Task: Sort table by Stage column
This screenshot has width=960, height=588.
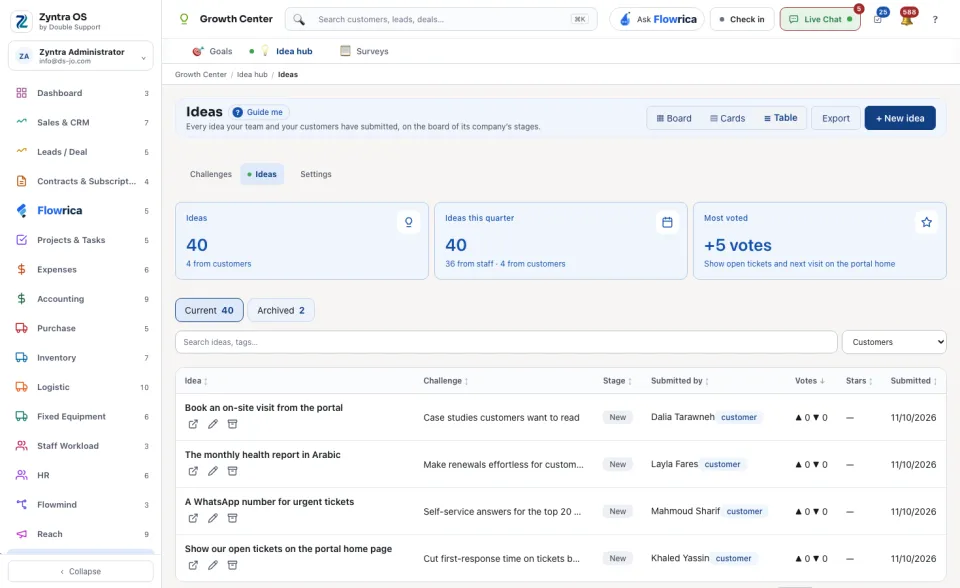Action: click(617, 381)
